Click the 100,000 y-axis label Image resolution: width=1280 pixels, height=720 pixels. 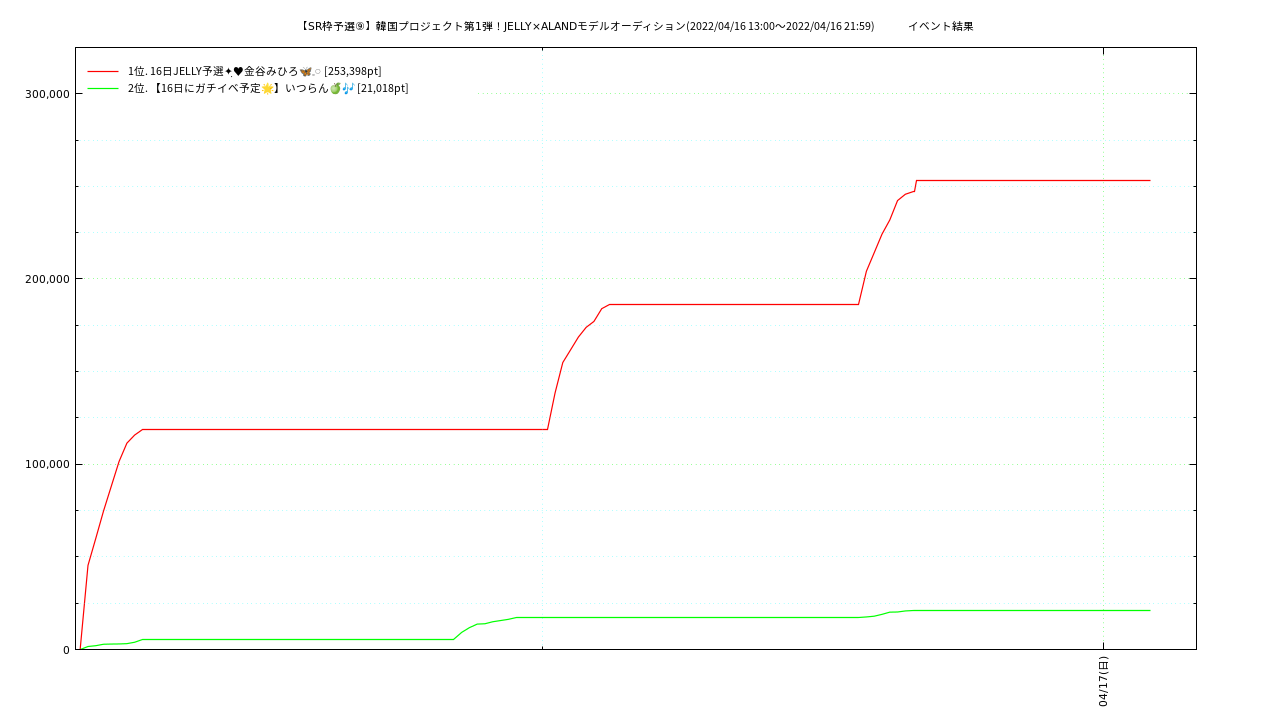pos(47,464)
